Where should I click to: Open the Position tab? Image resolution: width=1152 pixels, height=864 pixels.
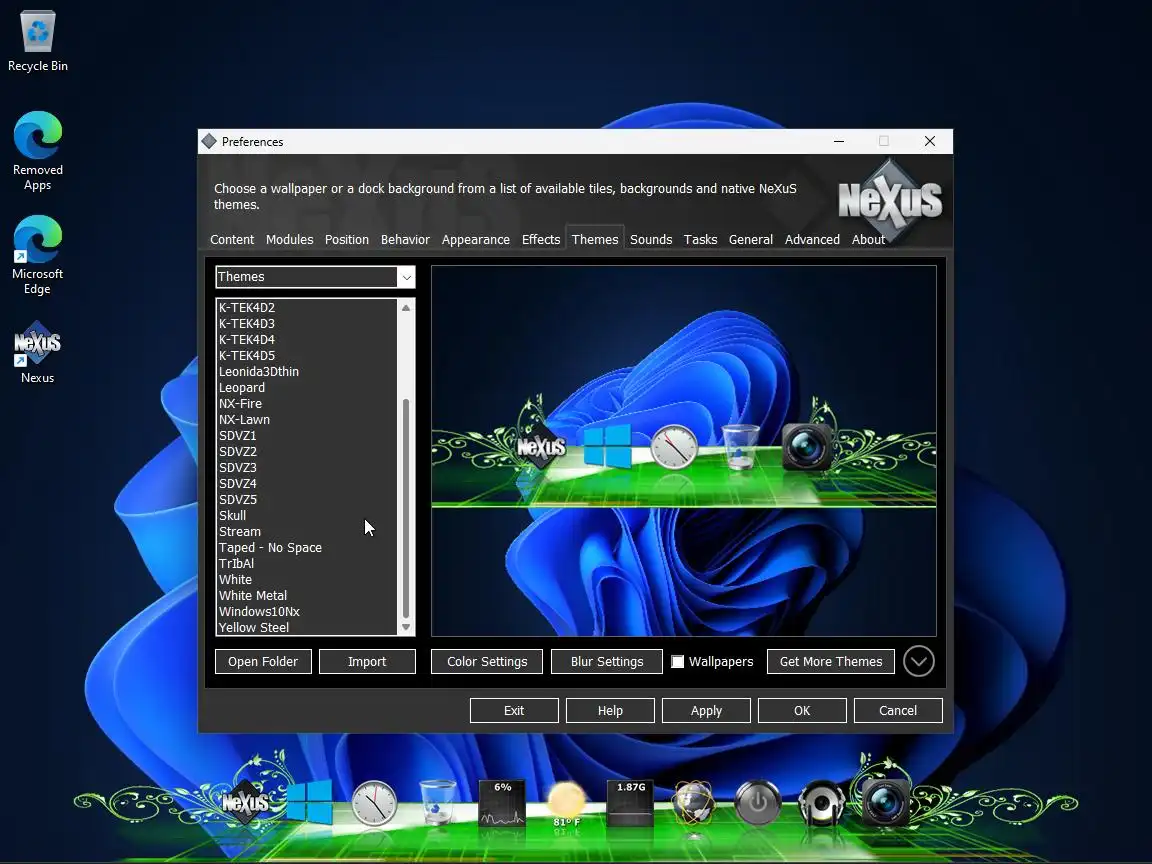click(x=347, y=240)
